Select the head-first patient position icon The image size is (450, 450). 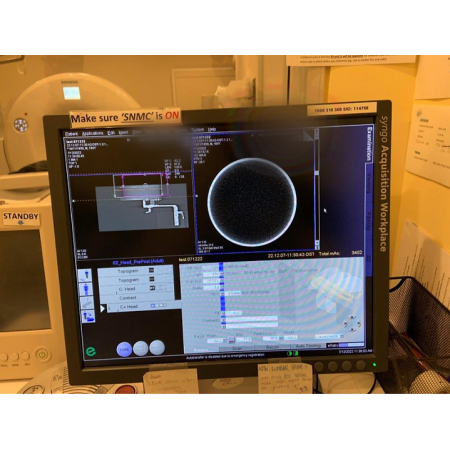(x=86, y=276)
